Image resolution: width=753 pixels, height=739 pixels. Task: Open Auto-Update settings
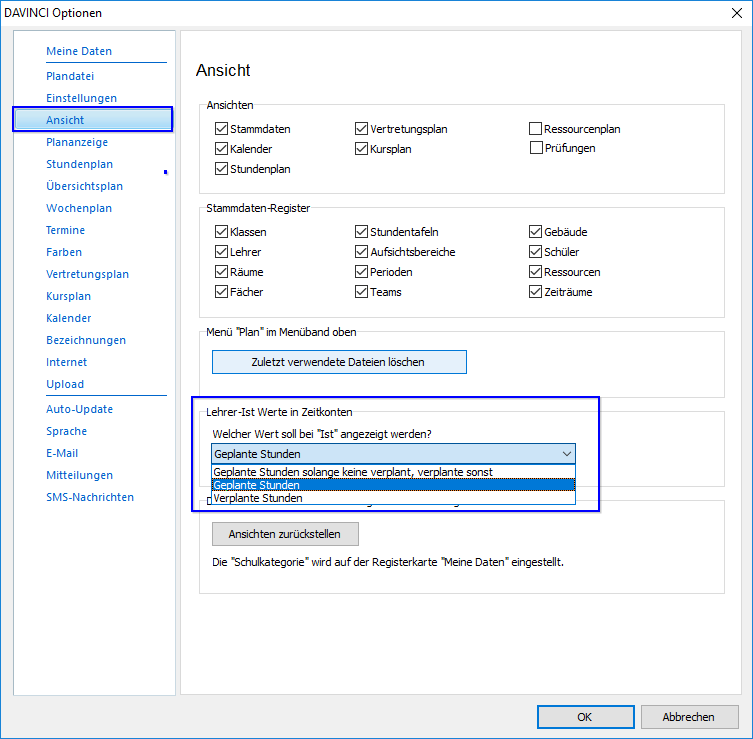click(x=79, y=409)
